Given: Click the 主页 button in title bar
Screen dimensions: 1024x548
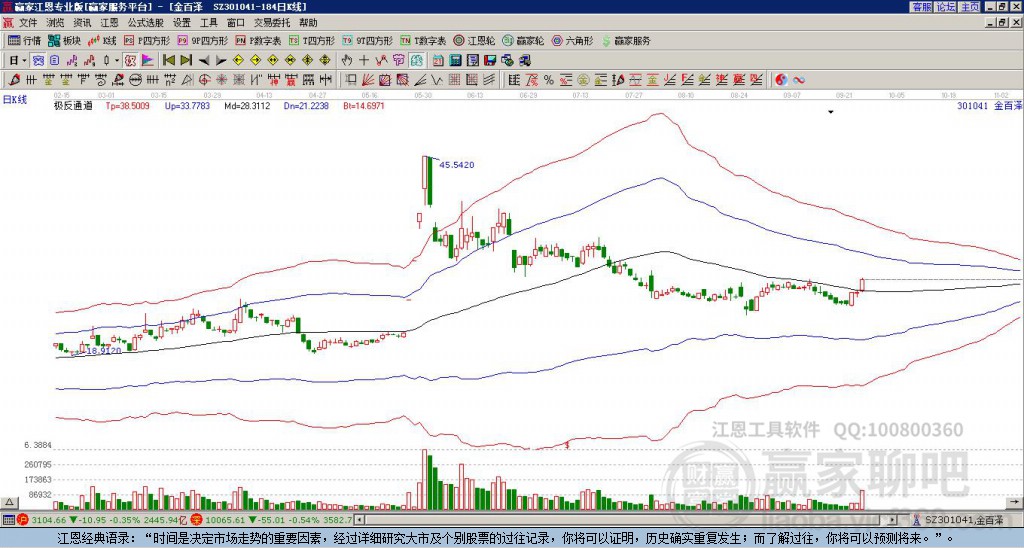Looking at the screenshot, I should 970,7.
